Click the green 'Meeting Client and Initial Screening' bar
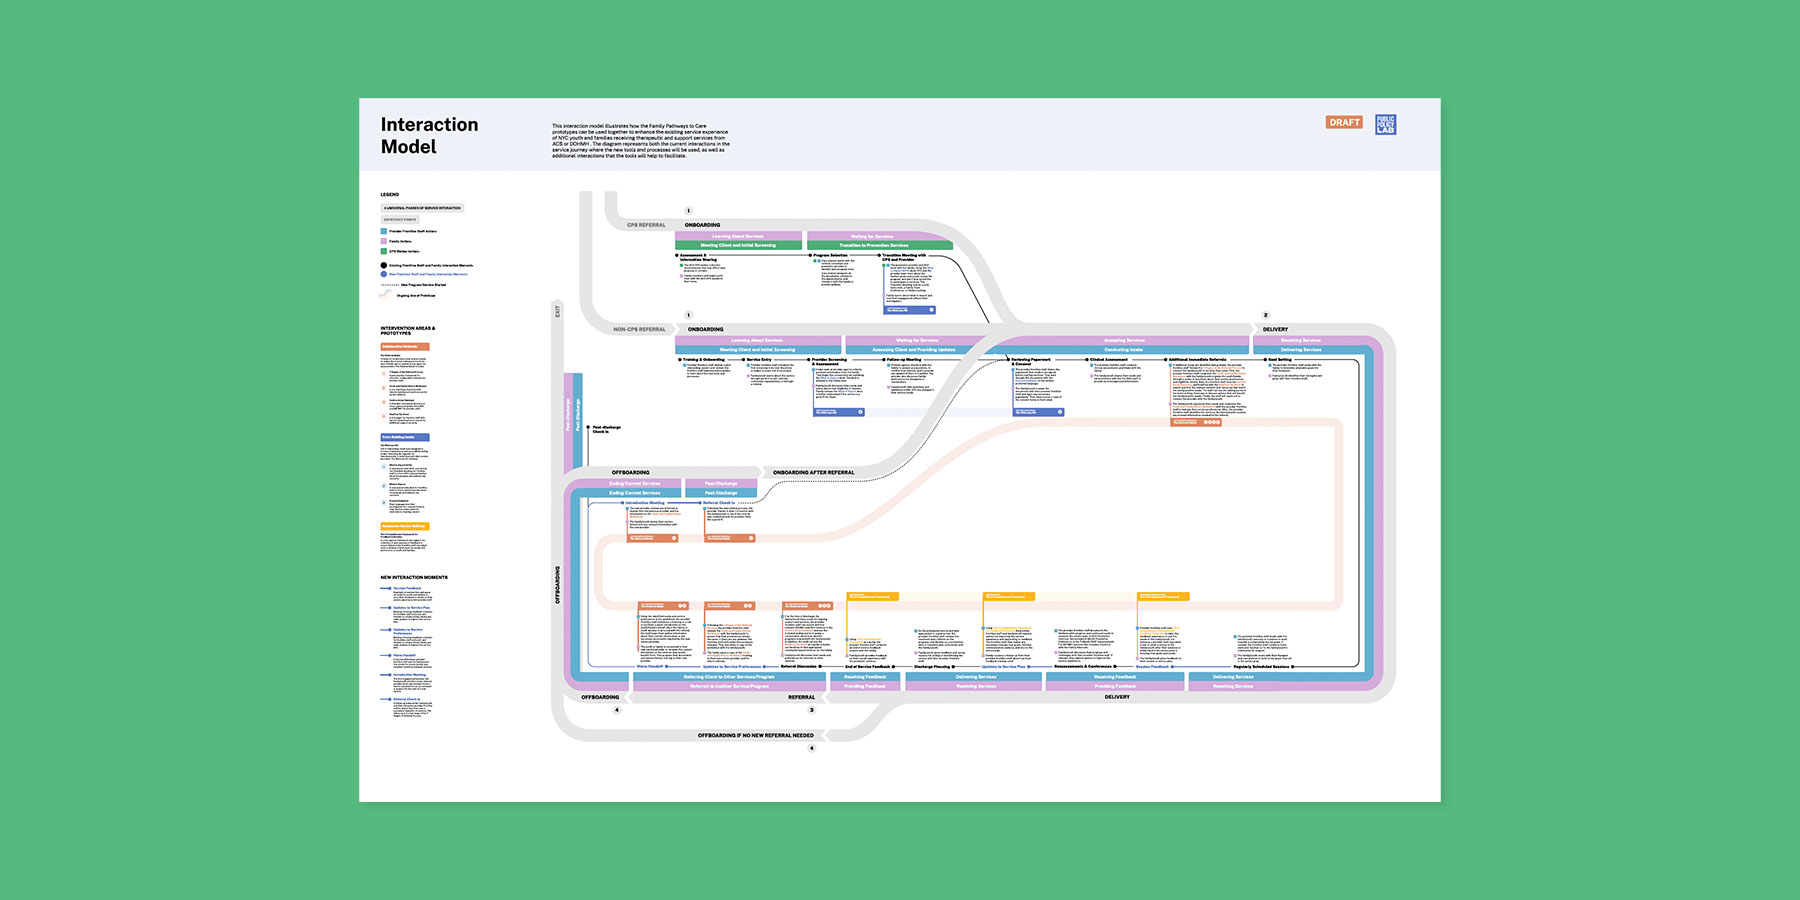This screenshot has height=900, width=1800. (738, 245)
